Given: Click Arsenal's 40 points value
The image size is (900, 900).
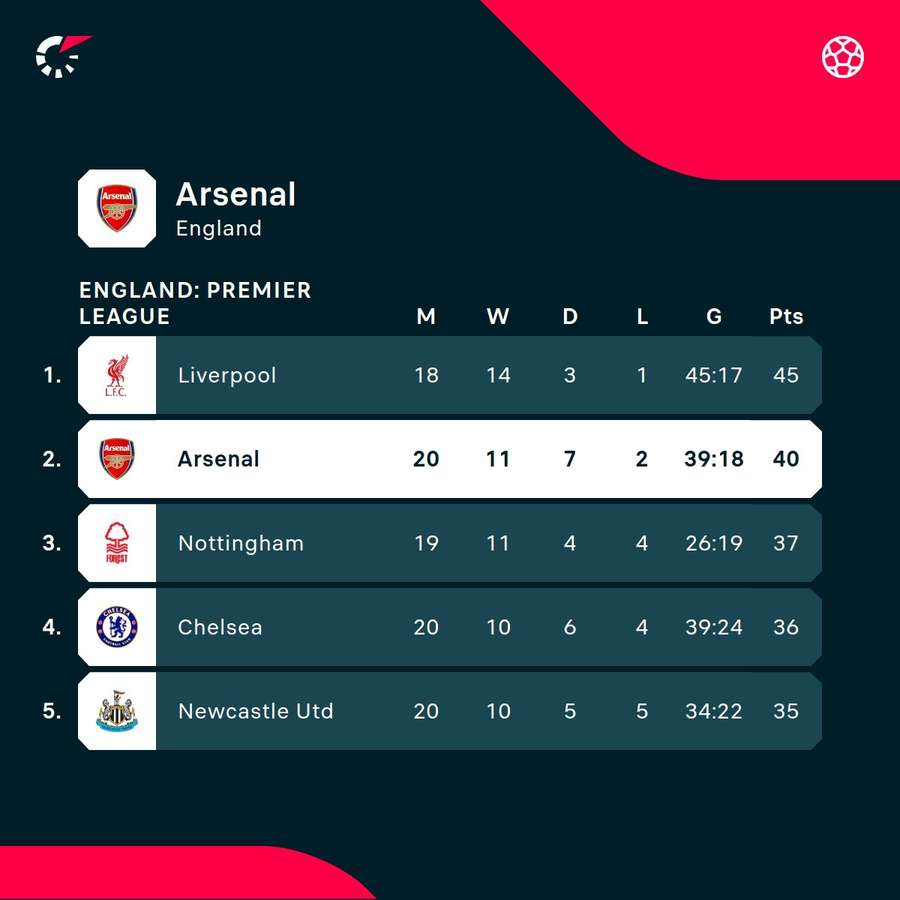Looking at the screenshot, I should tap(786, 459).
